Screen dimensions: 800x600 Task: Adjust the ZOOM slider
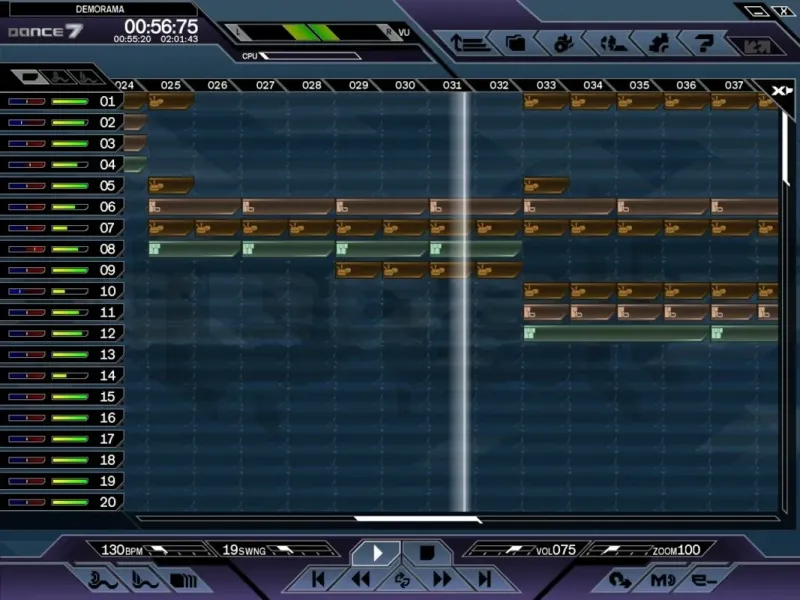[x=620, y=551]
